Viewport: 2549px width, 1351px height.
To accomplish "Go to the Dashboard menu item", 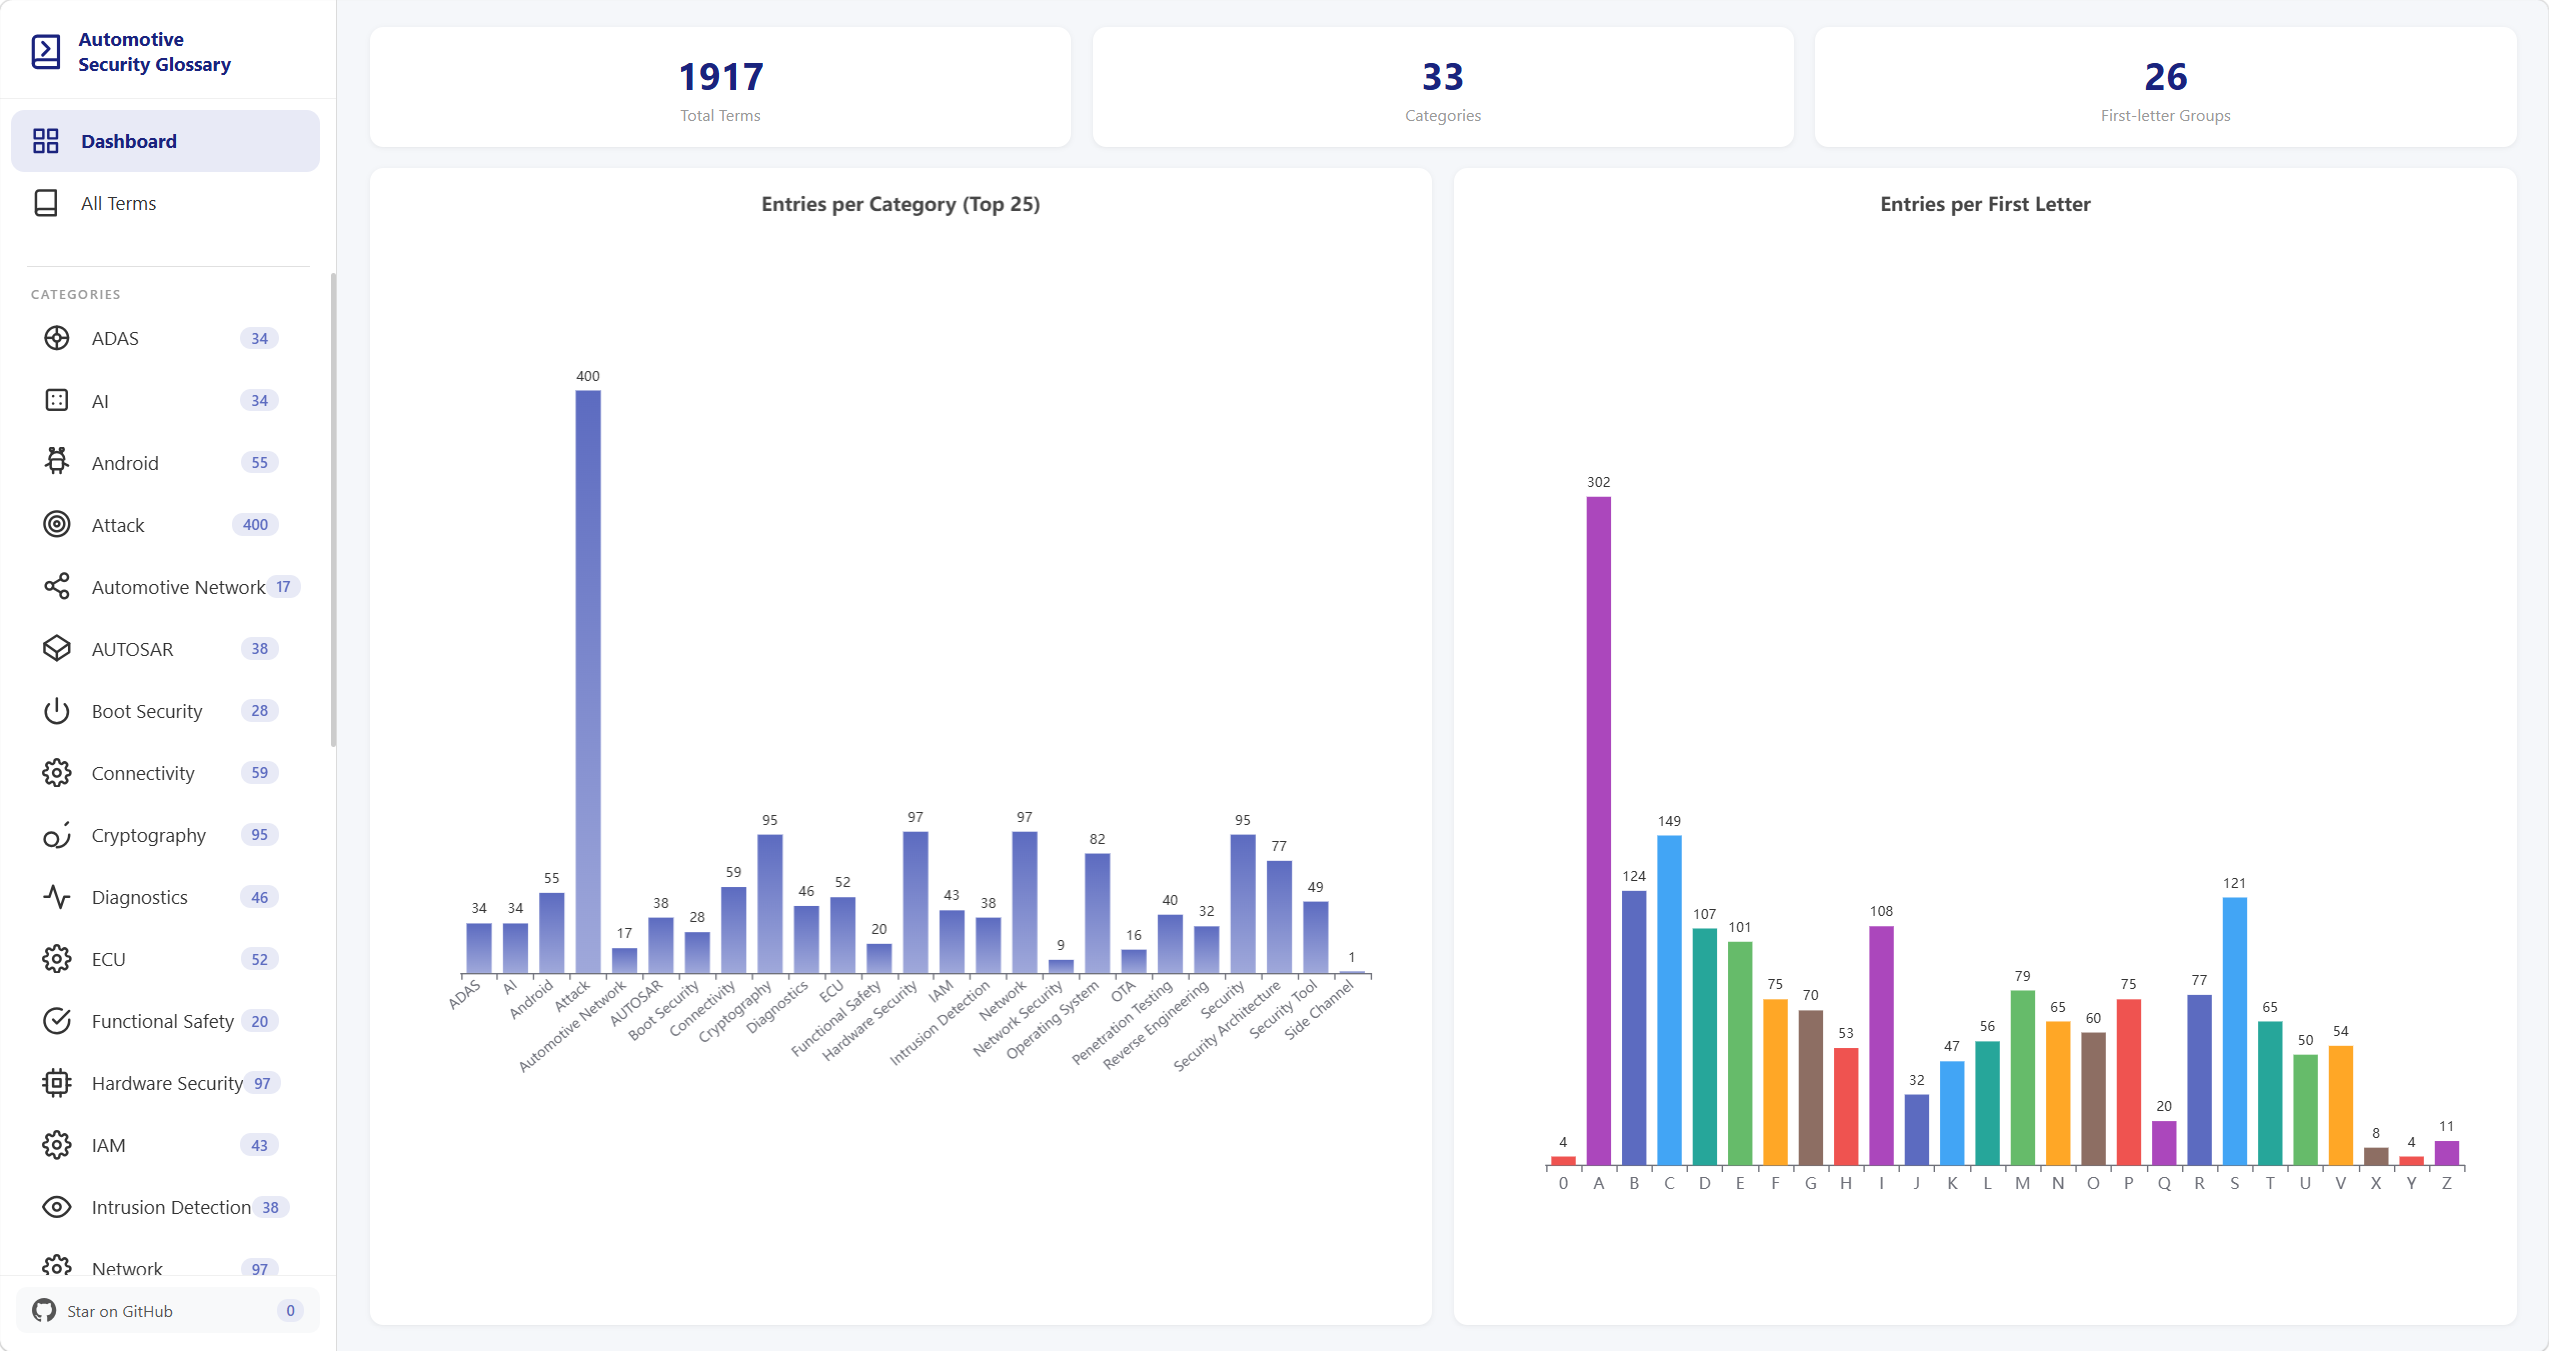I will (x=166, y=141).
